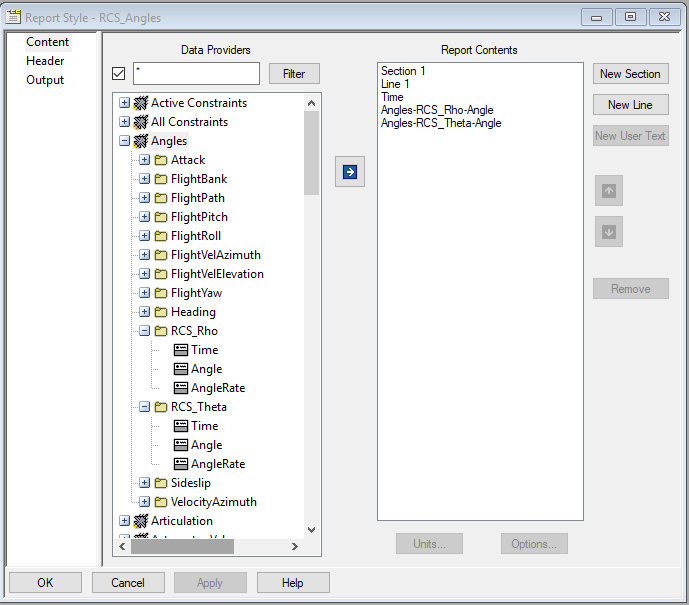Select the AngleRate item under RCS_Theta
Image resolution: width=689 pixels, height=605 pixels.
[218, 464]
